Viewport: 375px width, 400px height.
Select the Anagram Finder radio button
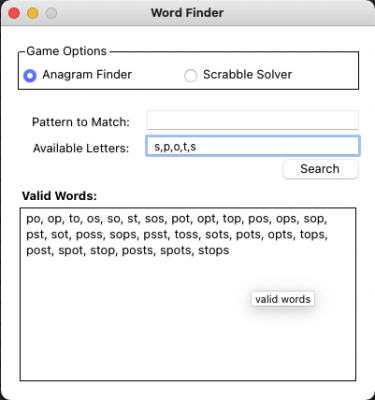[x=30, y=75]
